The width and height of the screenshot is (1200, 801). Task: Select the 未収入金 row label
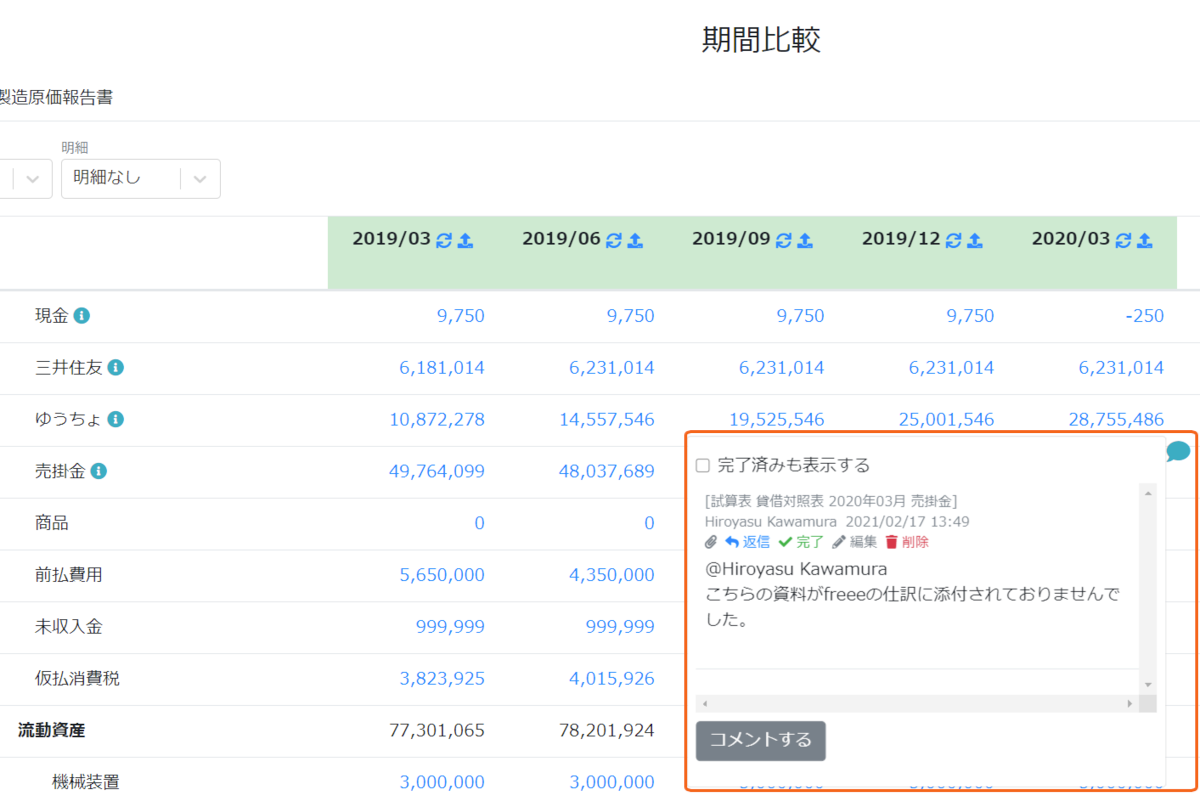click(68, 627)
